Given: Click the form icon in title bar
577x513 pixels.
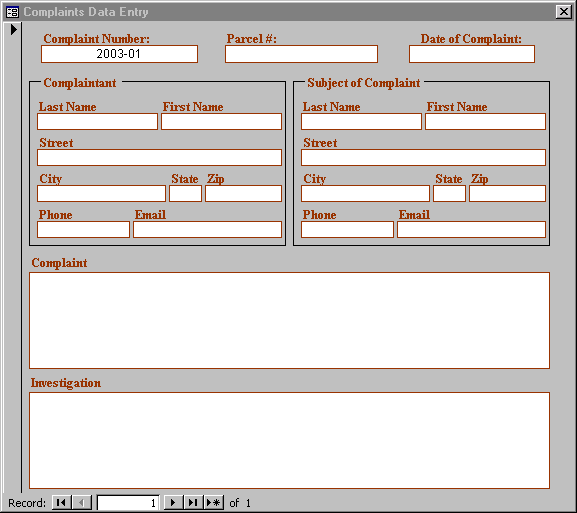Looking at the screenshot, I should tap(12, 12).
